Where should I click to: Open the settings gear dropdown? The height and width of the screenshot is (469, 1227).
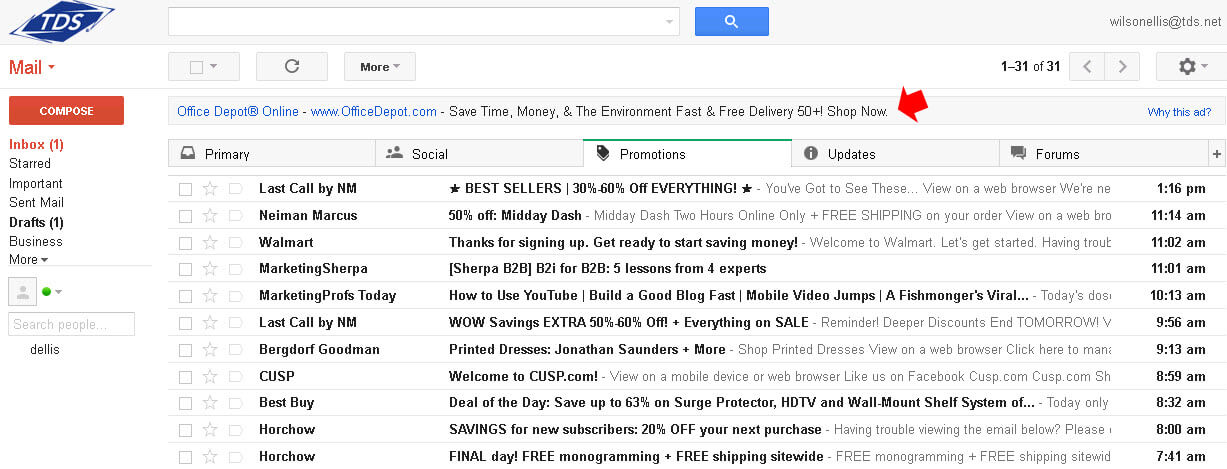[1190, 67]
